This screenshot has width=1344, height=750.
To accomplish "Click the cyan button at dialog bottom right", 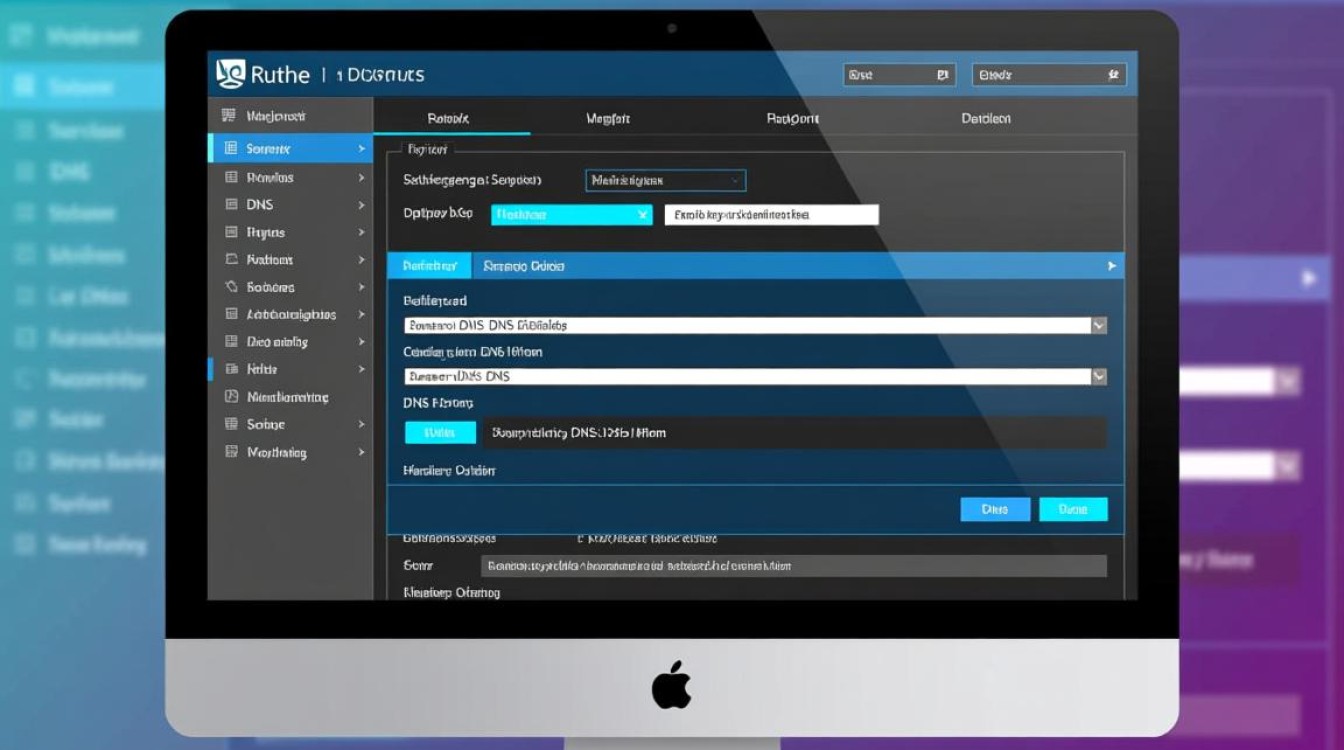I will coord(1073,509).
